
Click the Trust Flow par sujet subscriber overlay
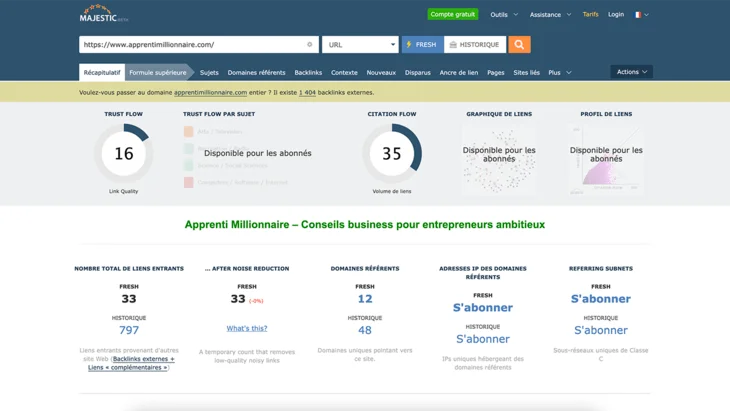click(x=257, y=153)
